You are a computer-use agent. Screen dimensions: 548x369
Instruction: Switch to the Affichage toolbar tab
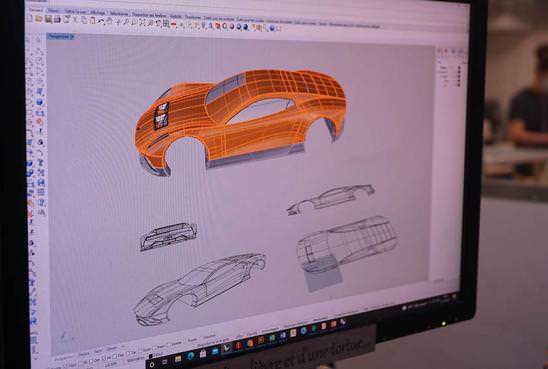[x=98, y=12]
